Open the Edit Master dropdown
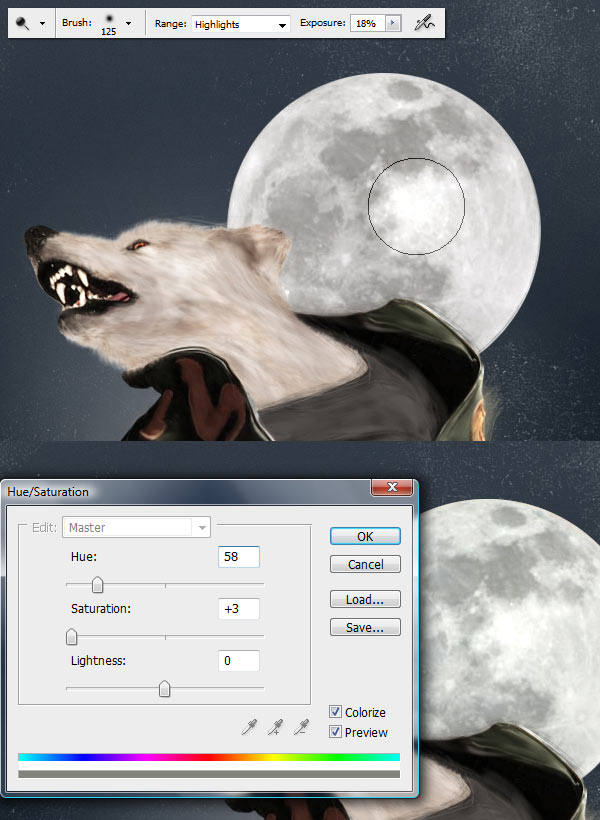This screenshot has height=820, width=600. click(x=137, y=527)
